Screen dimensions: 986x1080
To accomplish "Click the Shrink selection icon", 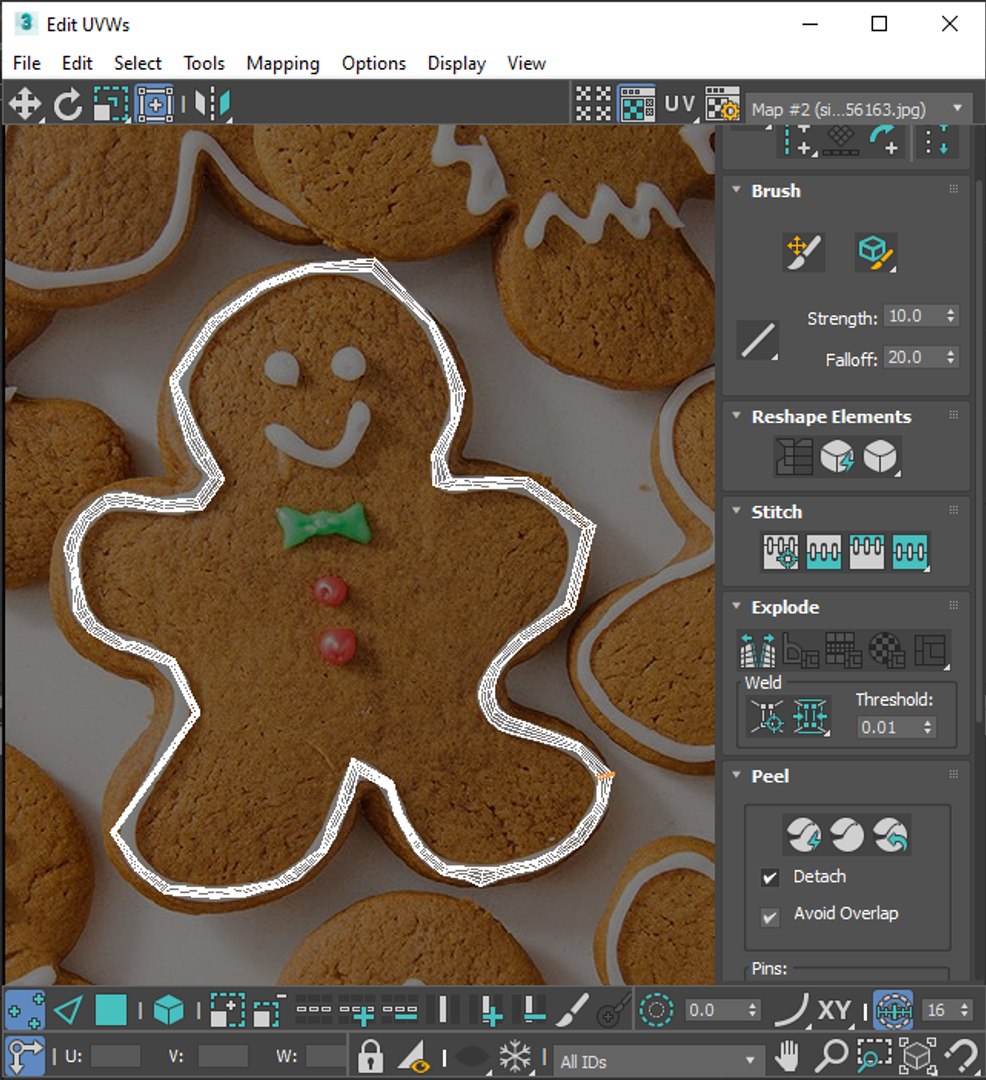I will coord(269,1011).
